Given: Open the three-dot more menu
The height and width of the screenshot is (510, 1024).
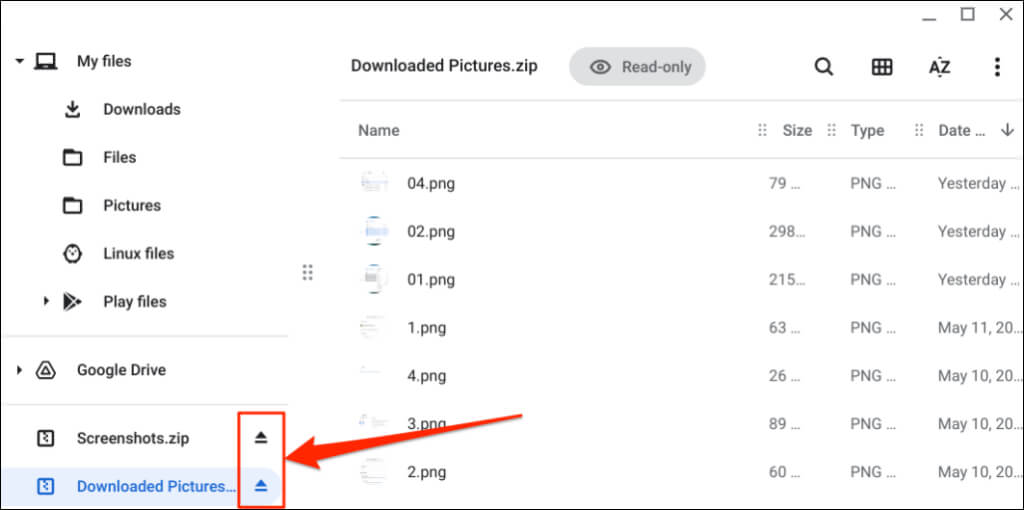Looking at the screenshot, I should 996,67.
